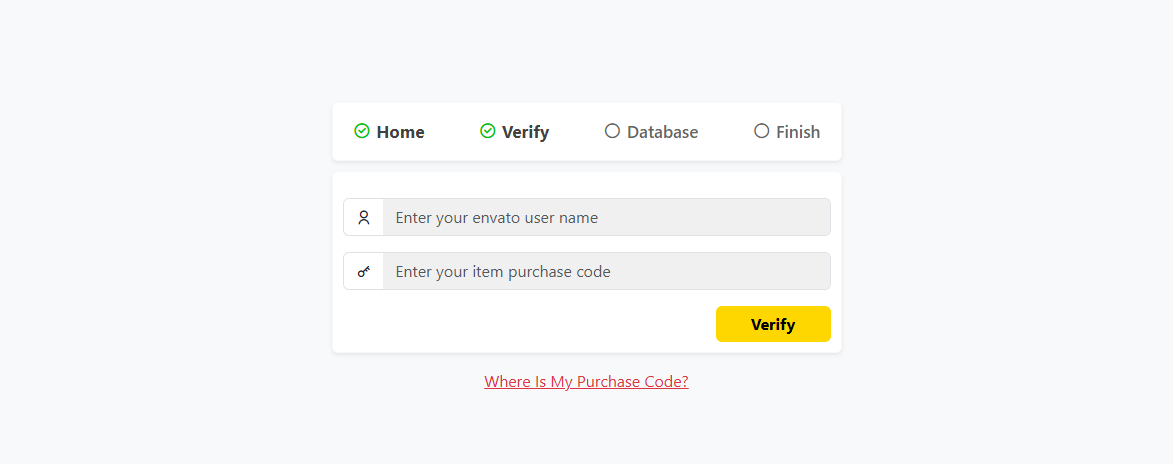Click the icon box left of the purchase code input

[364, 271]
